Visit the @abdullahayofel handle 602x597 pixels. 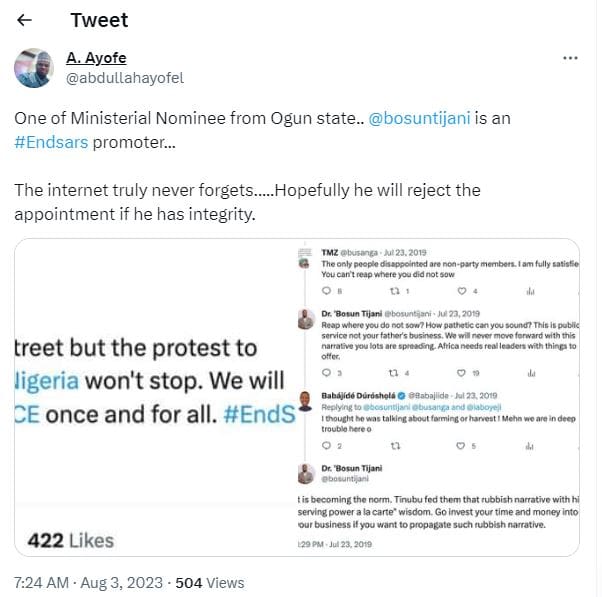click(125, 78)
